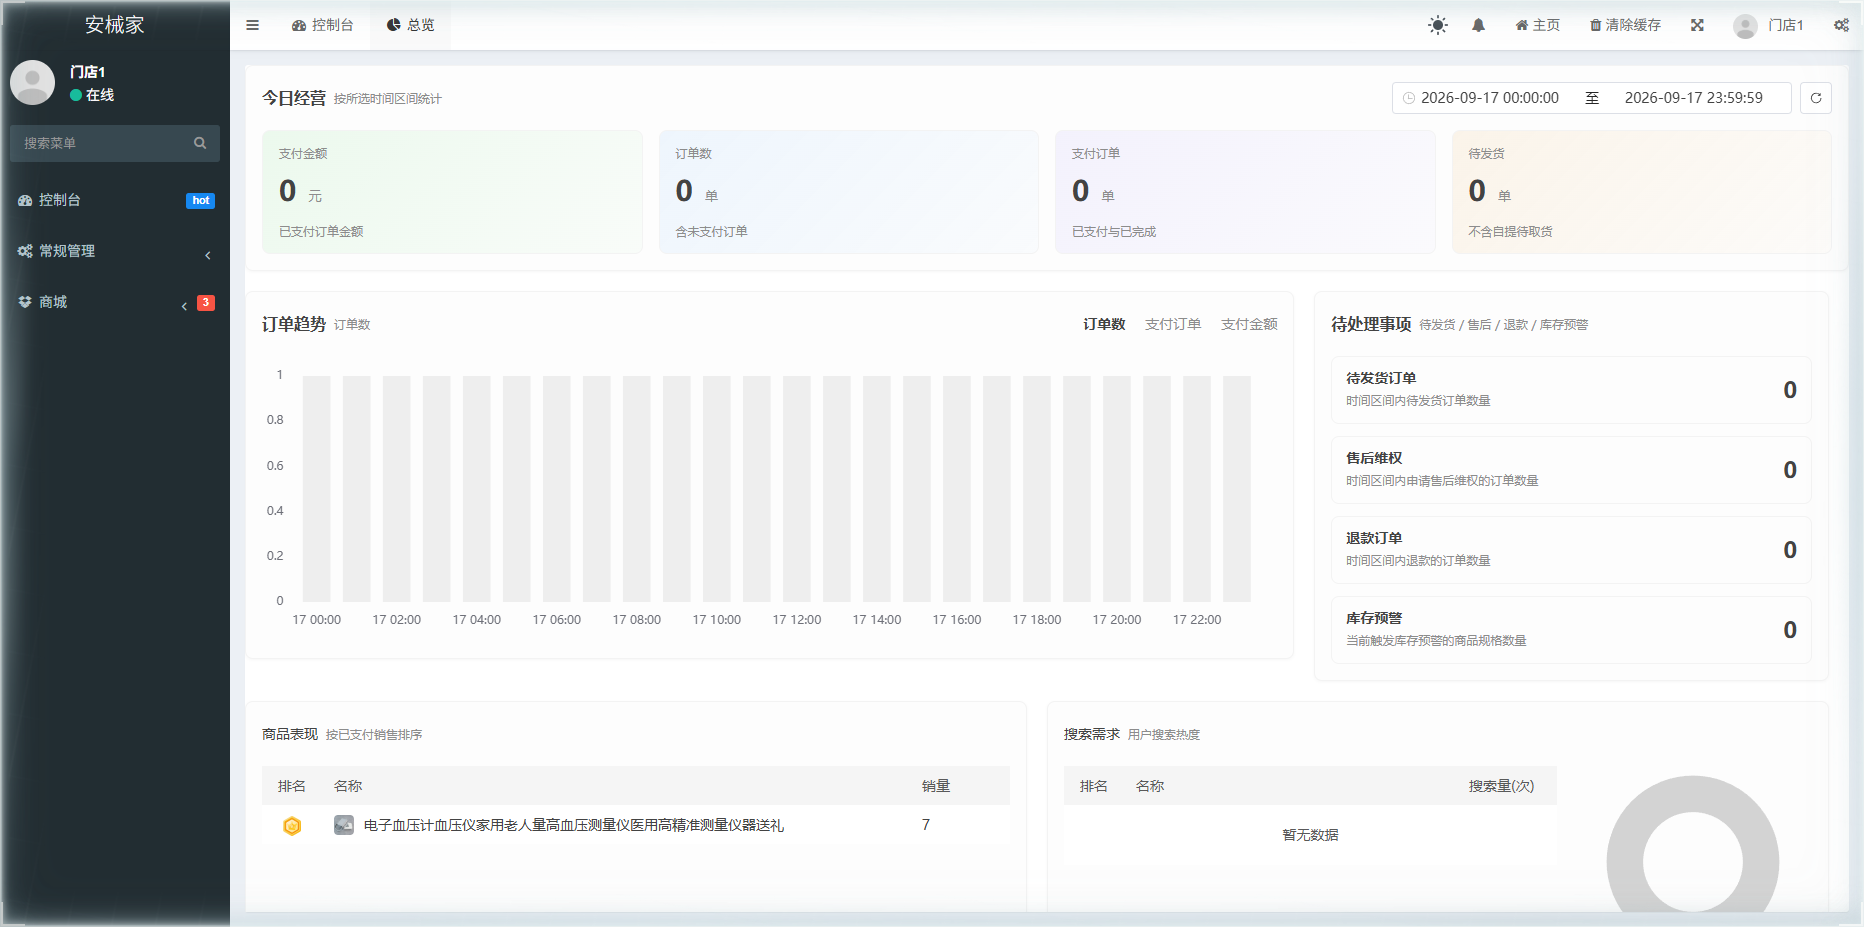Image resolution: width=1864 pixels, height=927 pixels.
Task: Click the 销量 column header
Action: [x=936, y=786]
